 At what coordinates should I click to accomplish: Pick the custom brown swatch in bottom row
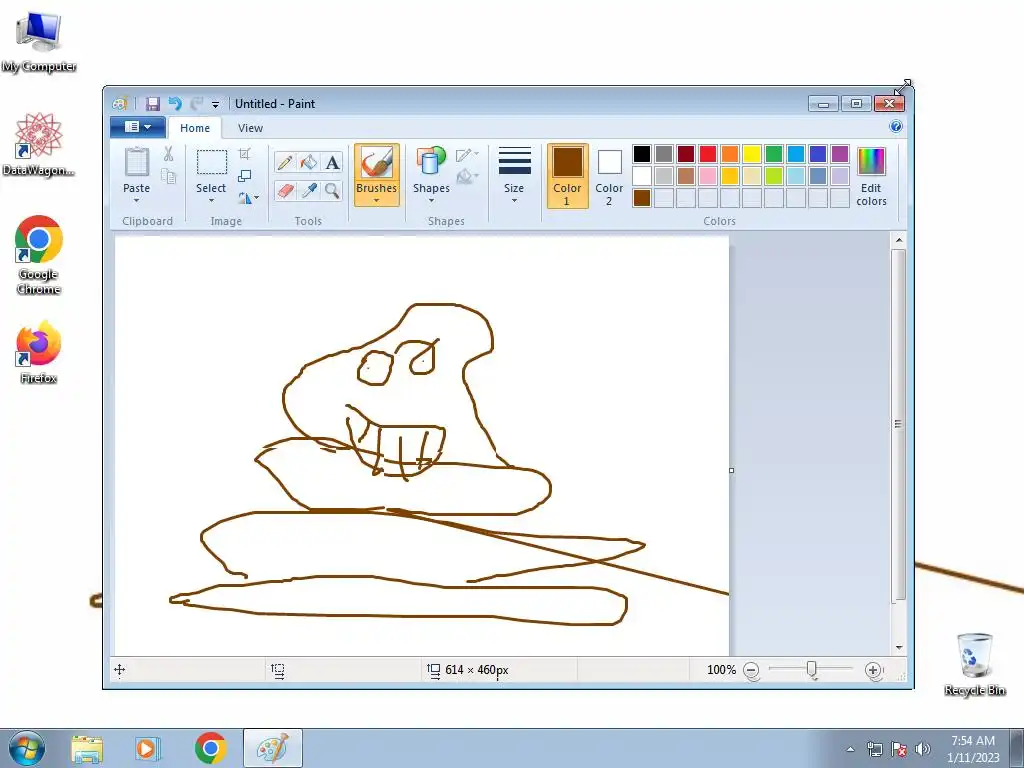tap(642, 198)
